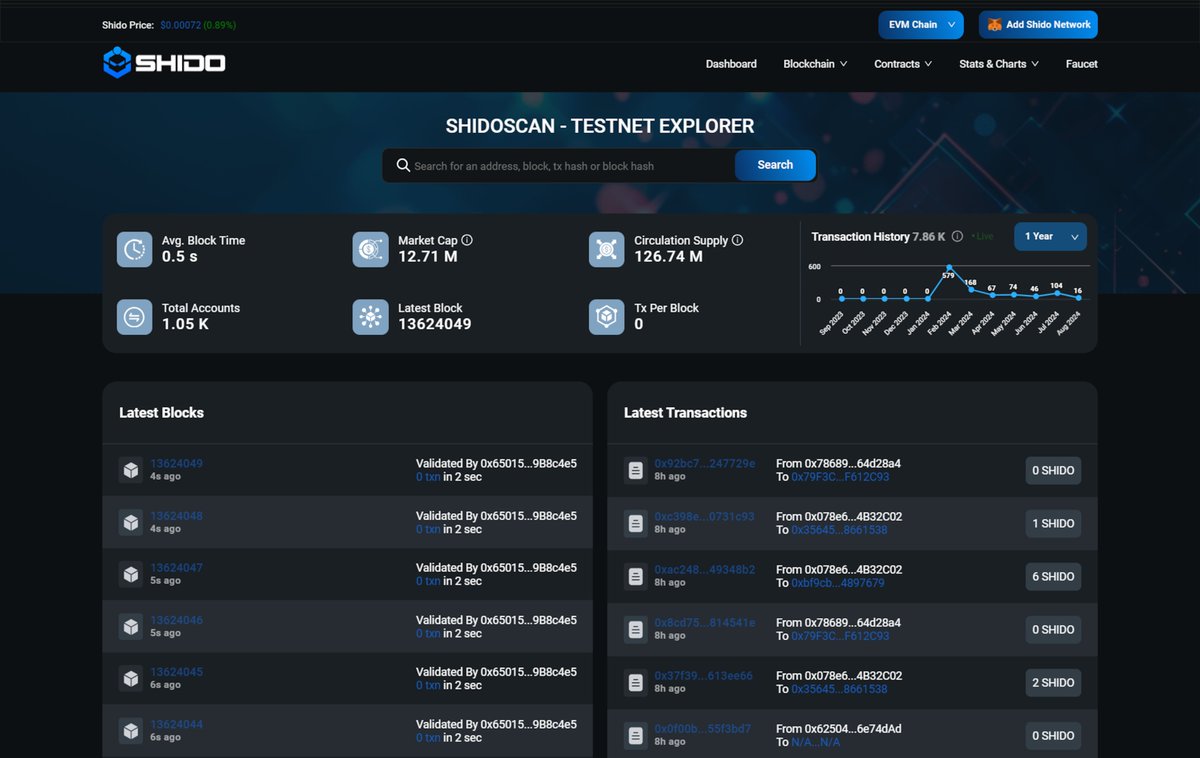Click the Feb 2024 peak point 579
1200x758 pixels.
coord(949,267)
